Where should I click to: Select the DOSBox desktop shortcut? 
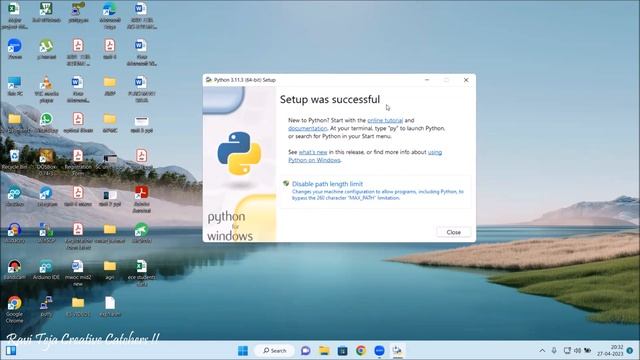[47, 162]
